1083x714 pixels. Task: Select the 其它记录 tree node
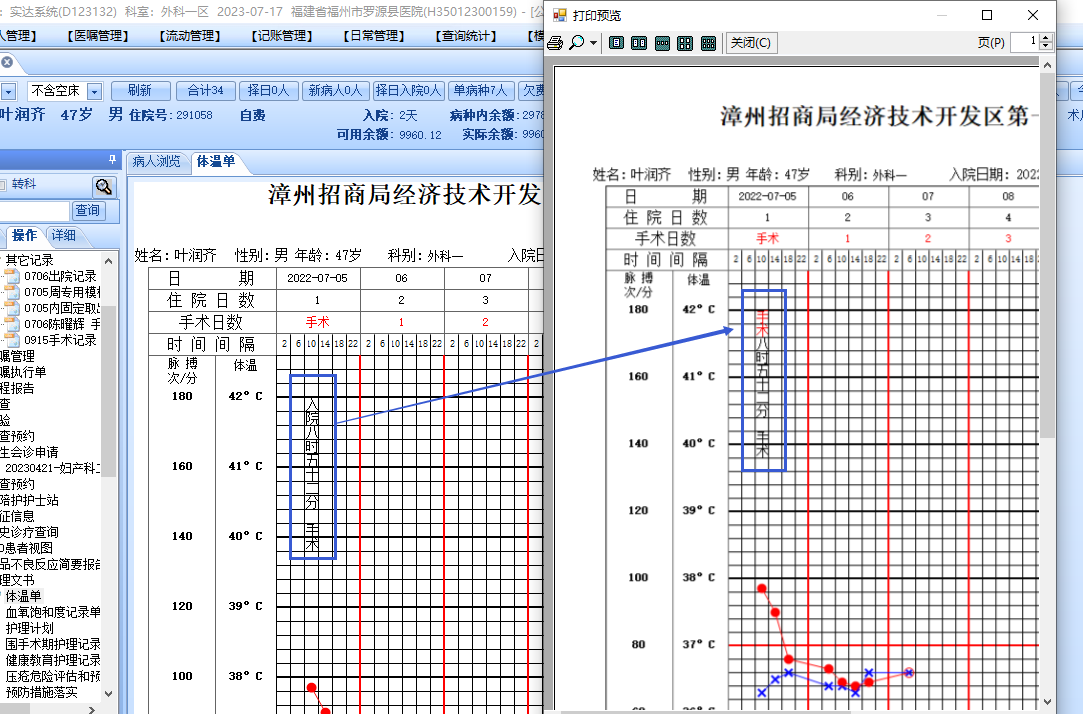pos(30,260)
